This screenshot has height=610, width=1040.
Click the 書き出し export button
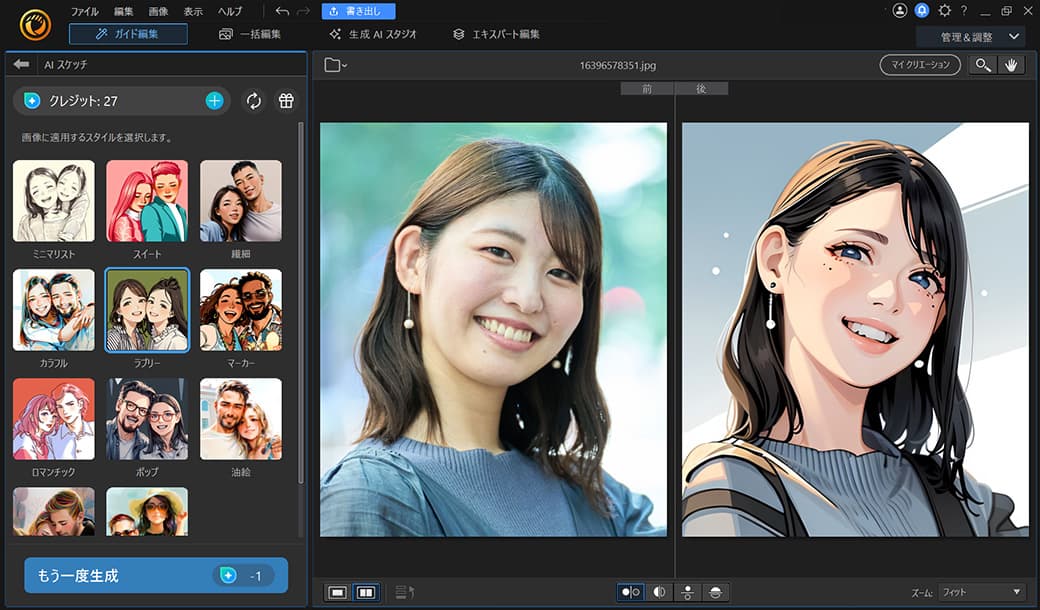(x=360, y=10)
